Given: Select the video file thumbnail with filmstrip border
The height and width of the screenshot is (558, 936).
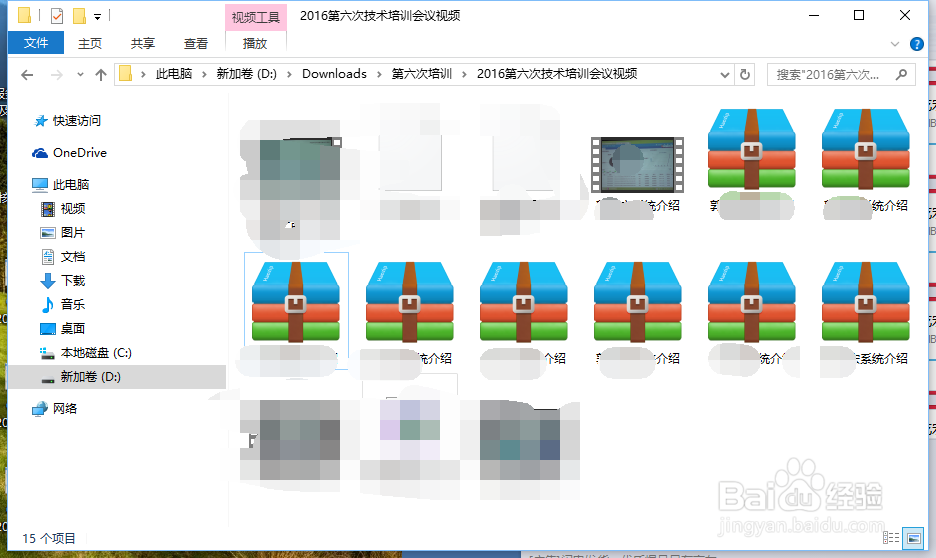Looking at the screenshot, I should (637, 164).
